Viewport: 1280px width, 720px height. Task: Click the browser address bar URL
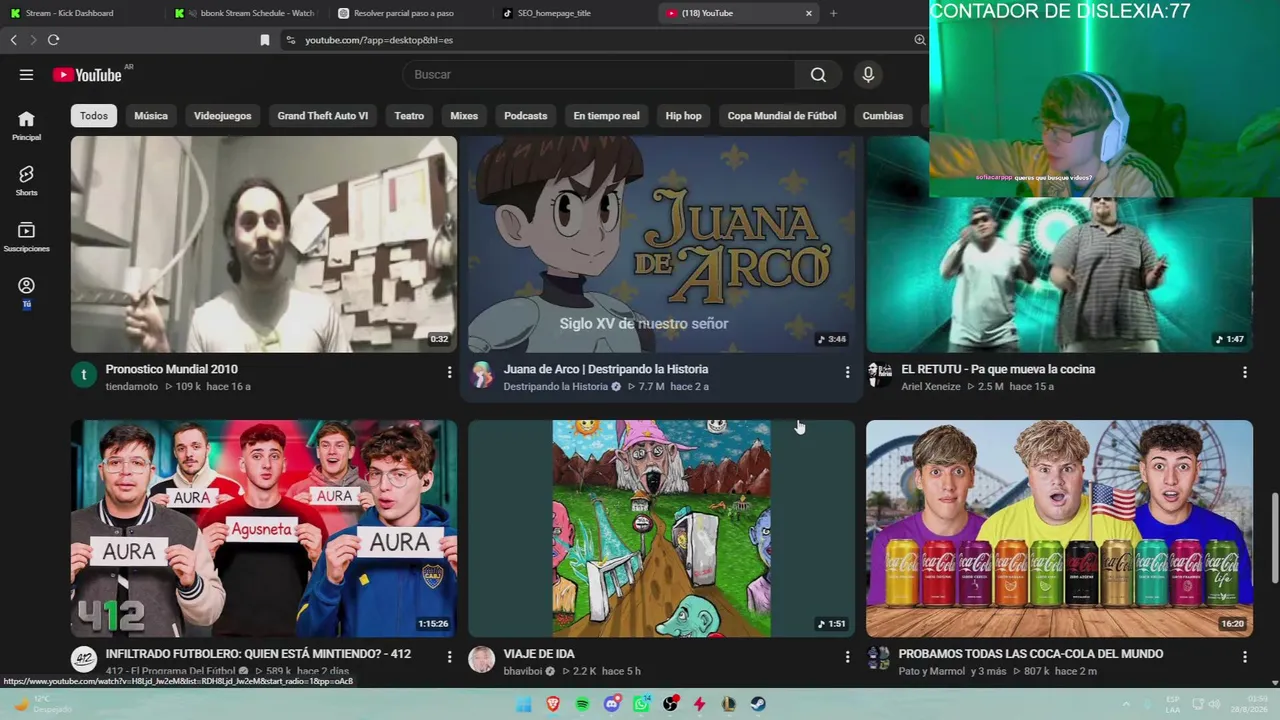tap(379, 40)
